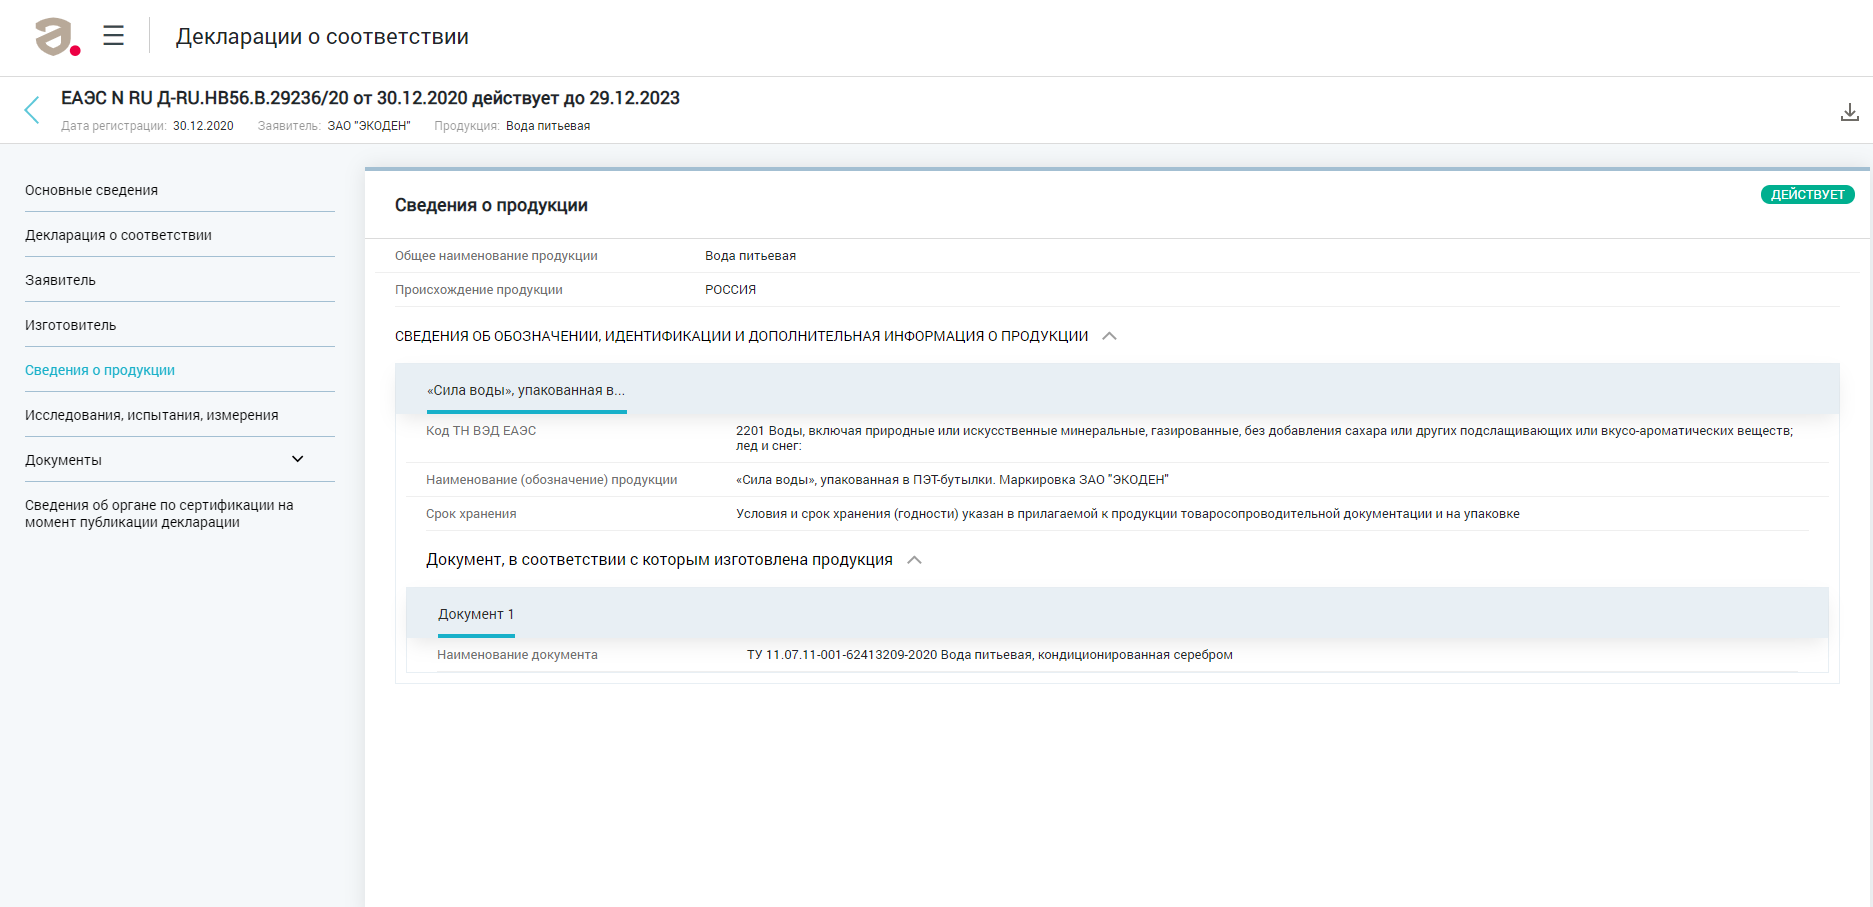Viewport: 1873px width, 907px height.
Task: Click the Происхождение продукции label
Action: [479, 290]
